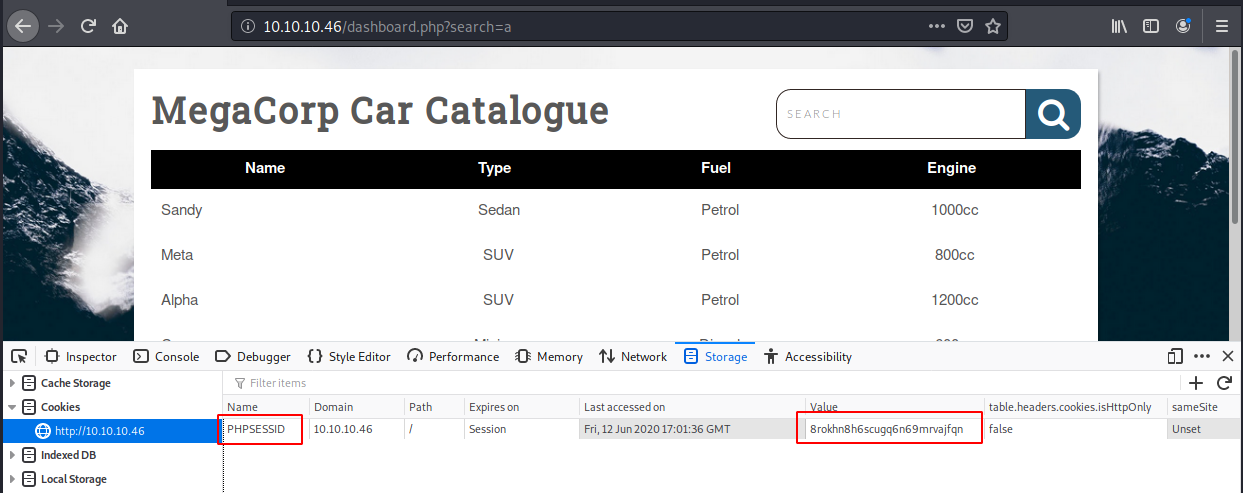Viewport: 1243px width, 493px height.
Task: Add a new cookie with the plus icon
Action: (1195, 382)
